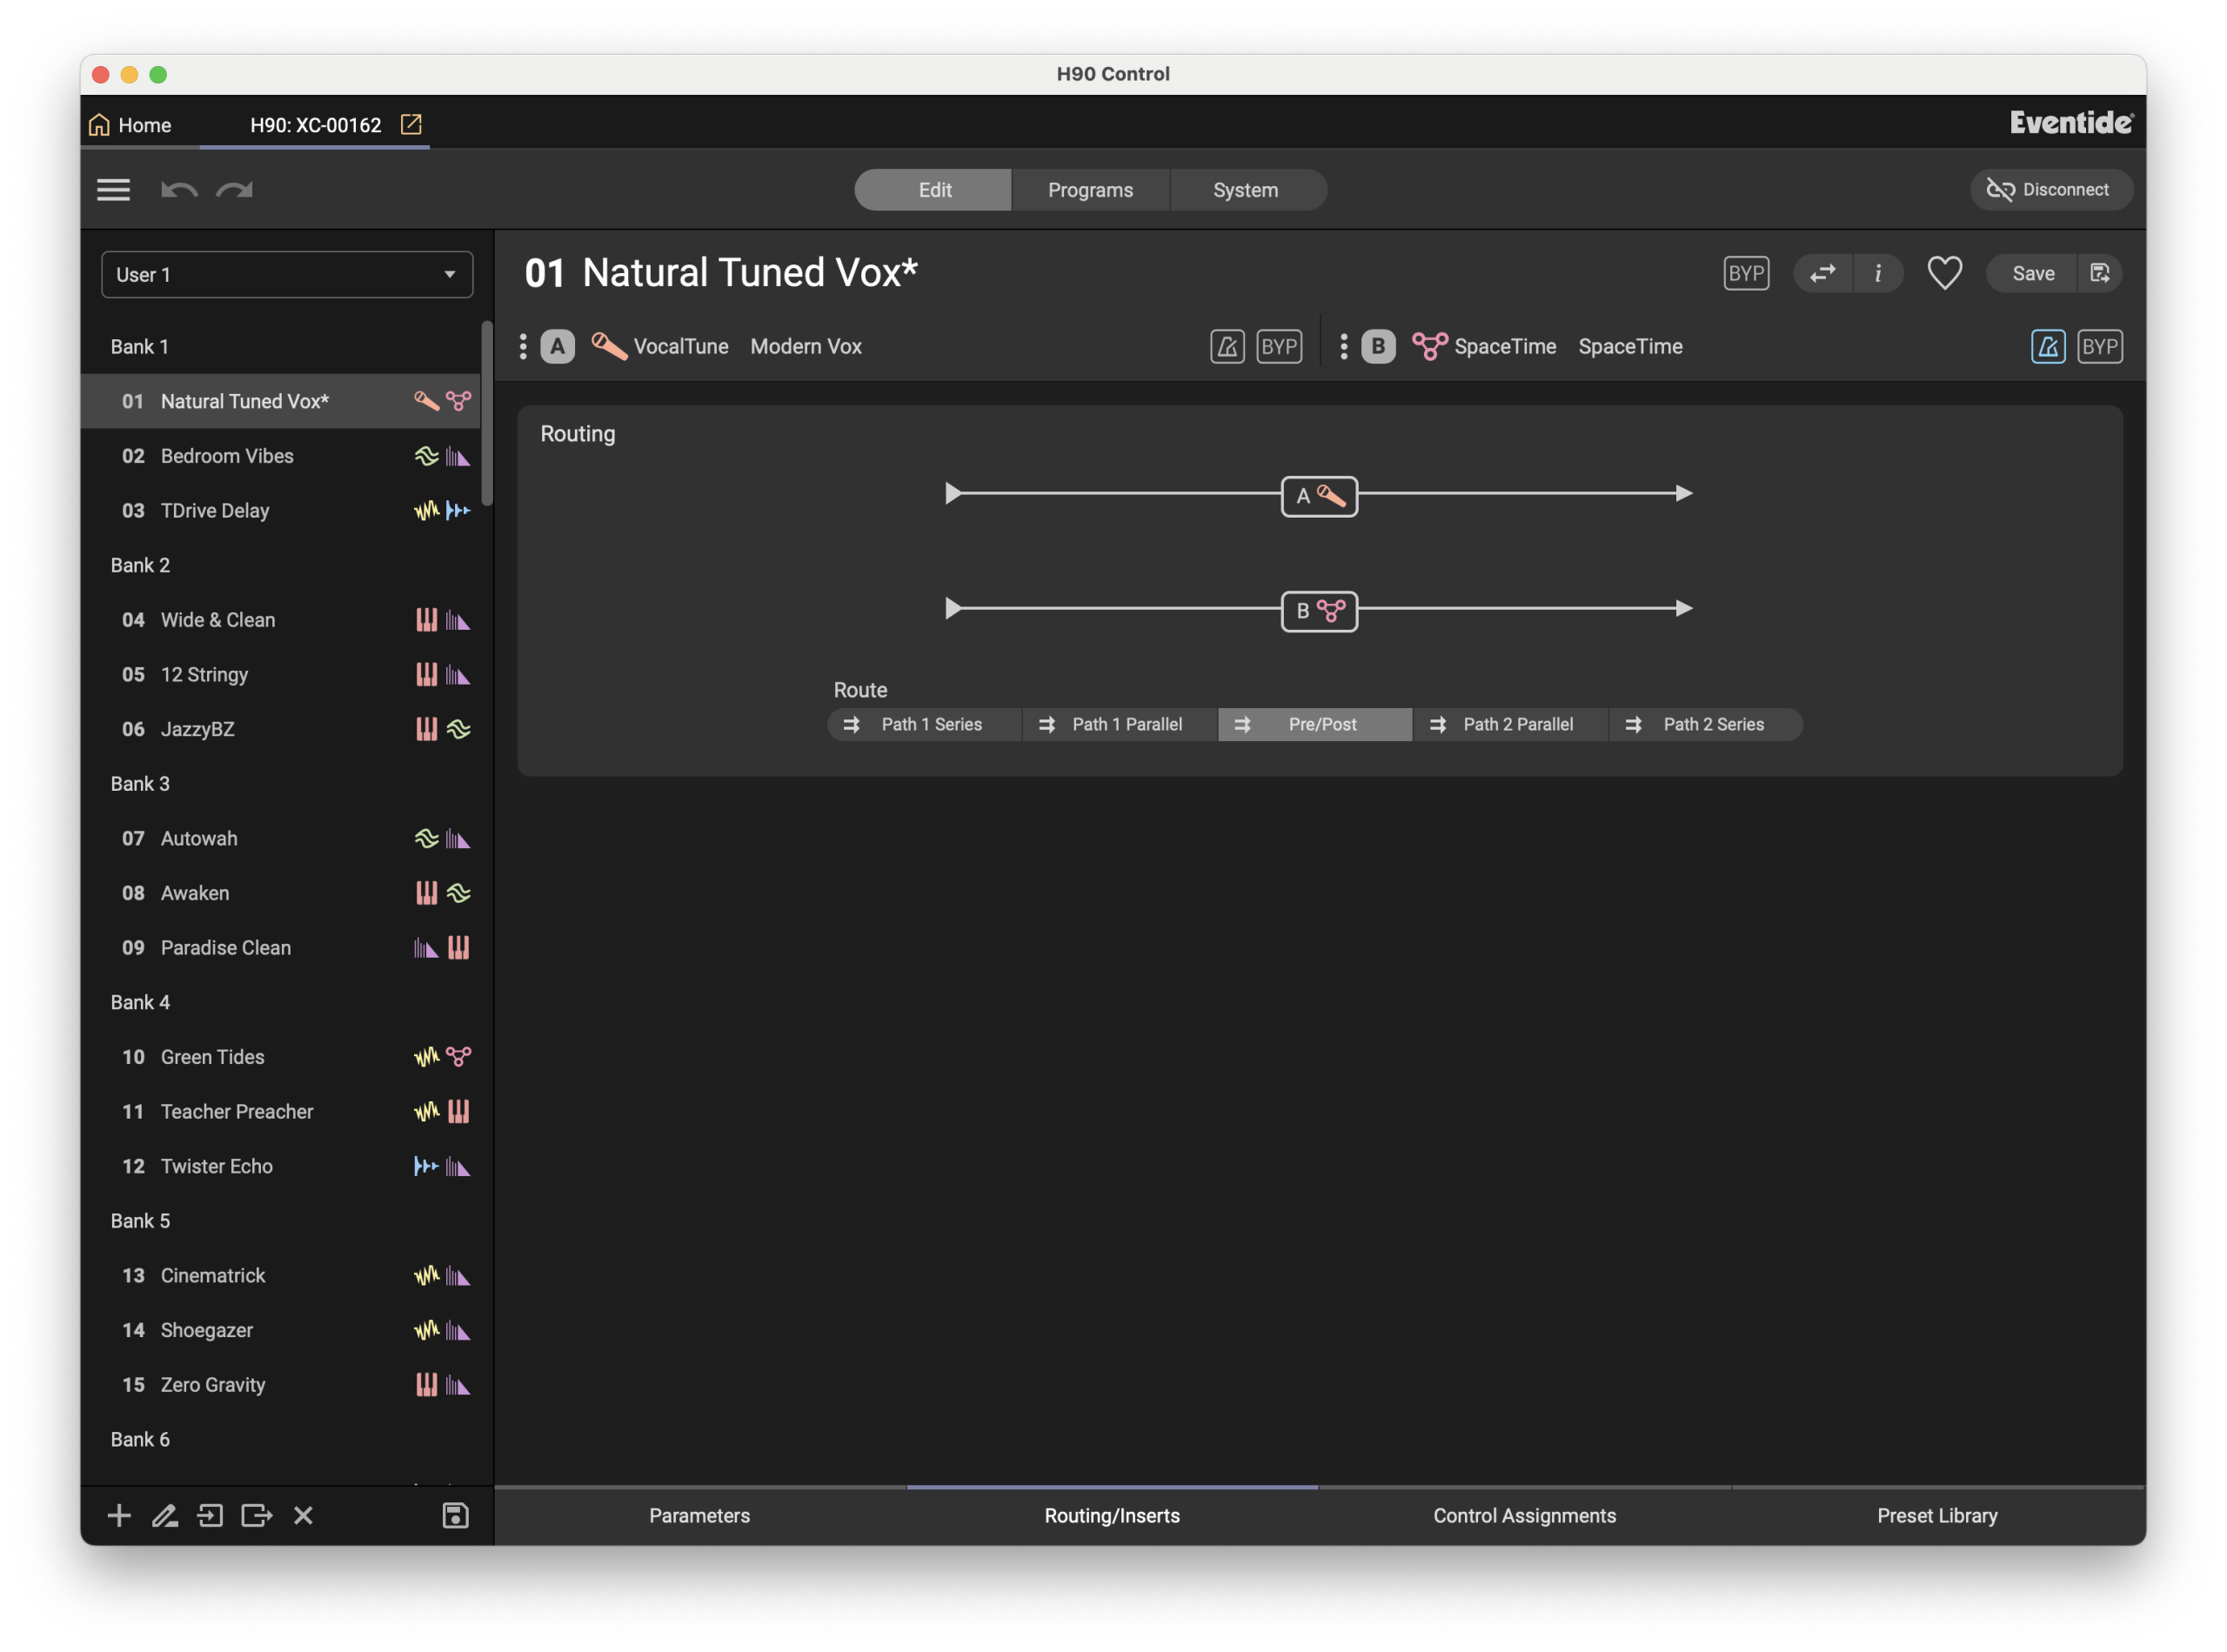Select Path 1 Series routing
The height and width of the screenshot is (1652, 2227).
[924, 725]
